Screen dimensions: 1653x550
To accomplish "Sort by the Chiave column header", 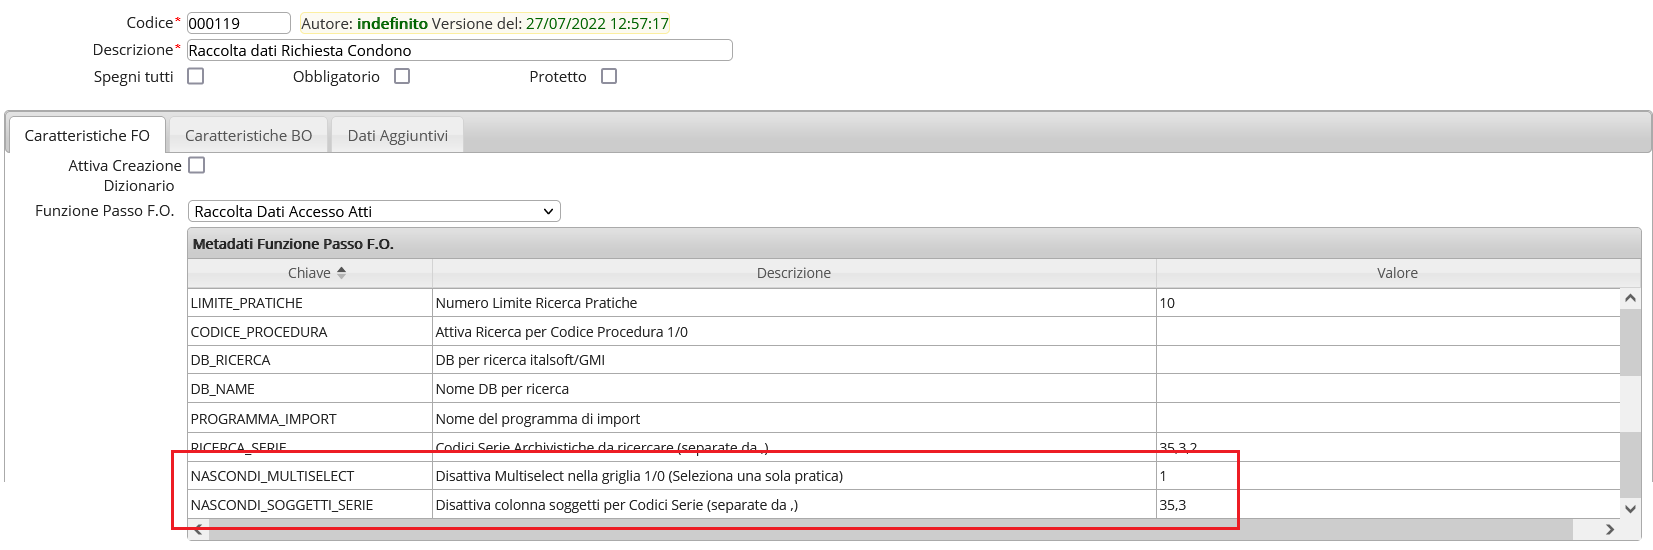I will [310, 273].
